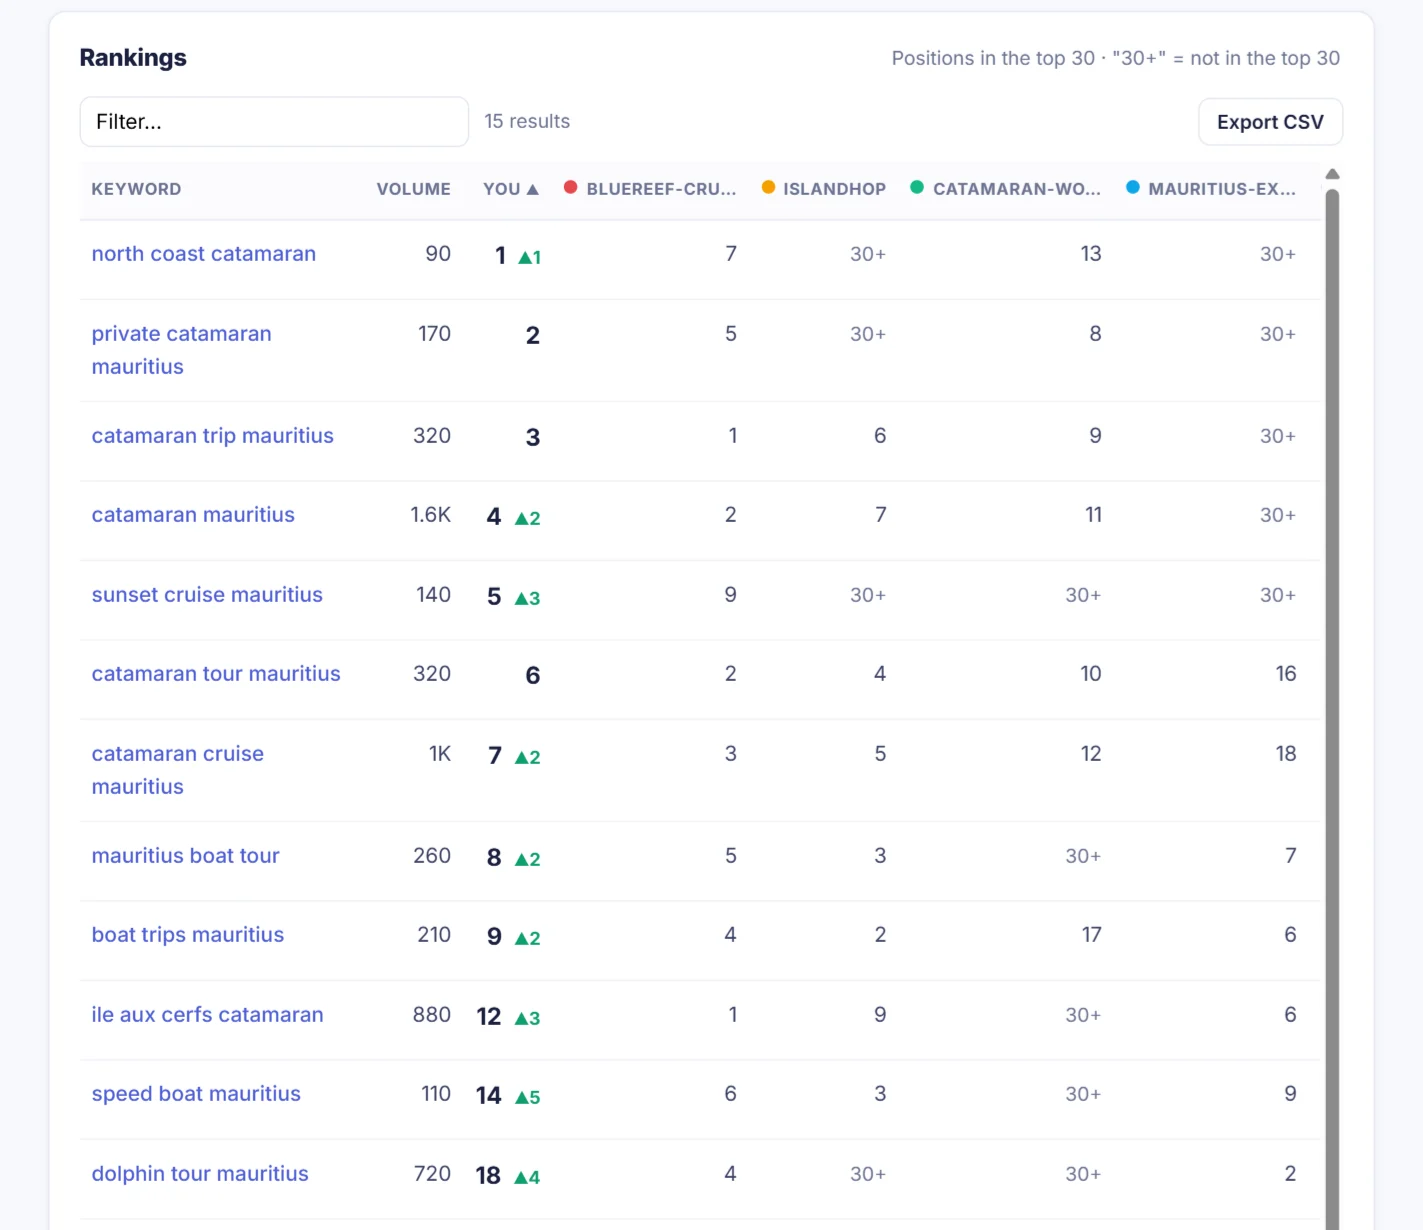Open the catamaran trip mauritius keyword
This screenshot has width=1423, height=1230.
pyautogui.click(x=213, y=436)
